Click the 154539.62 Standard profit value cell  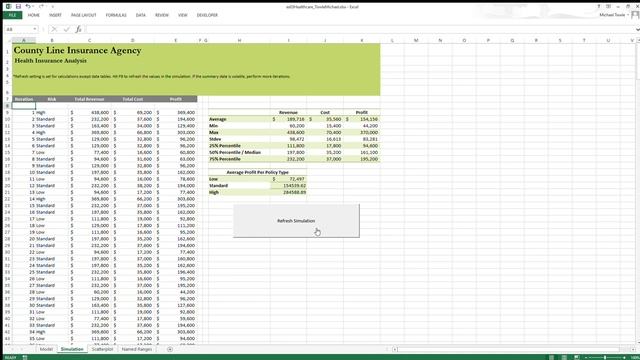(x=289, y=186)
